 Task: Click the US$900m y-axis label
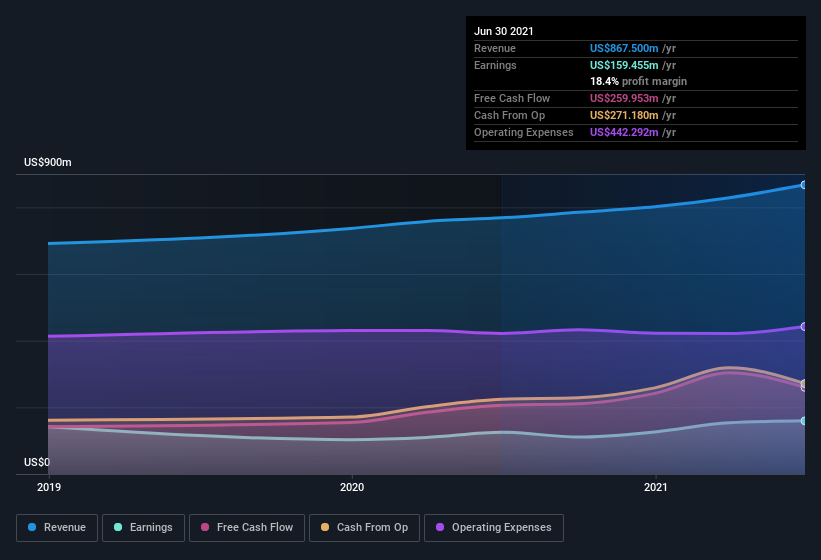(48, 162)
